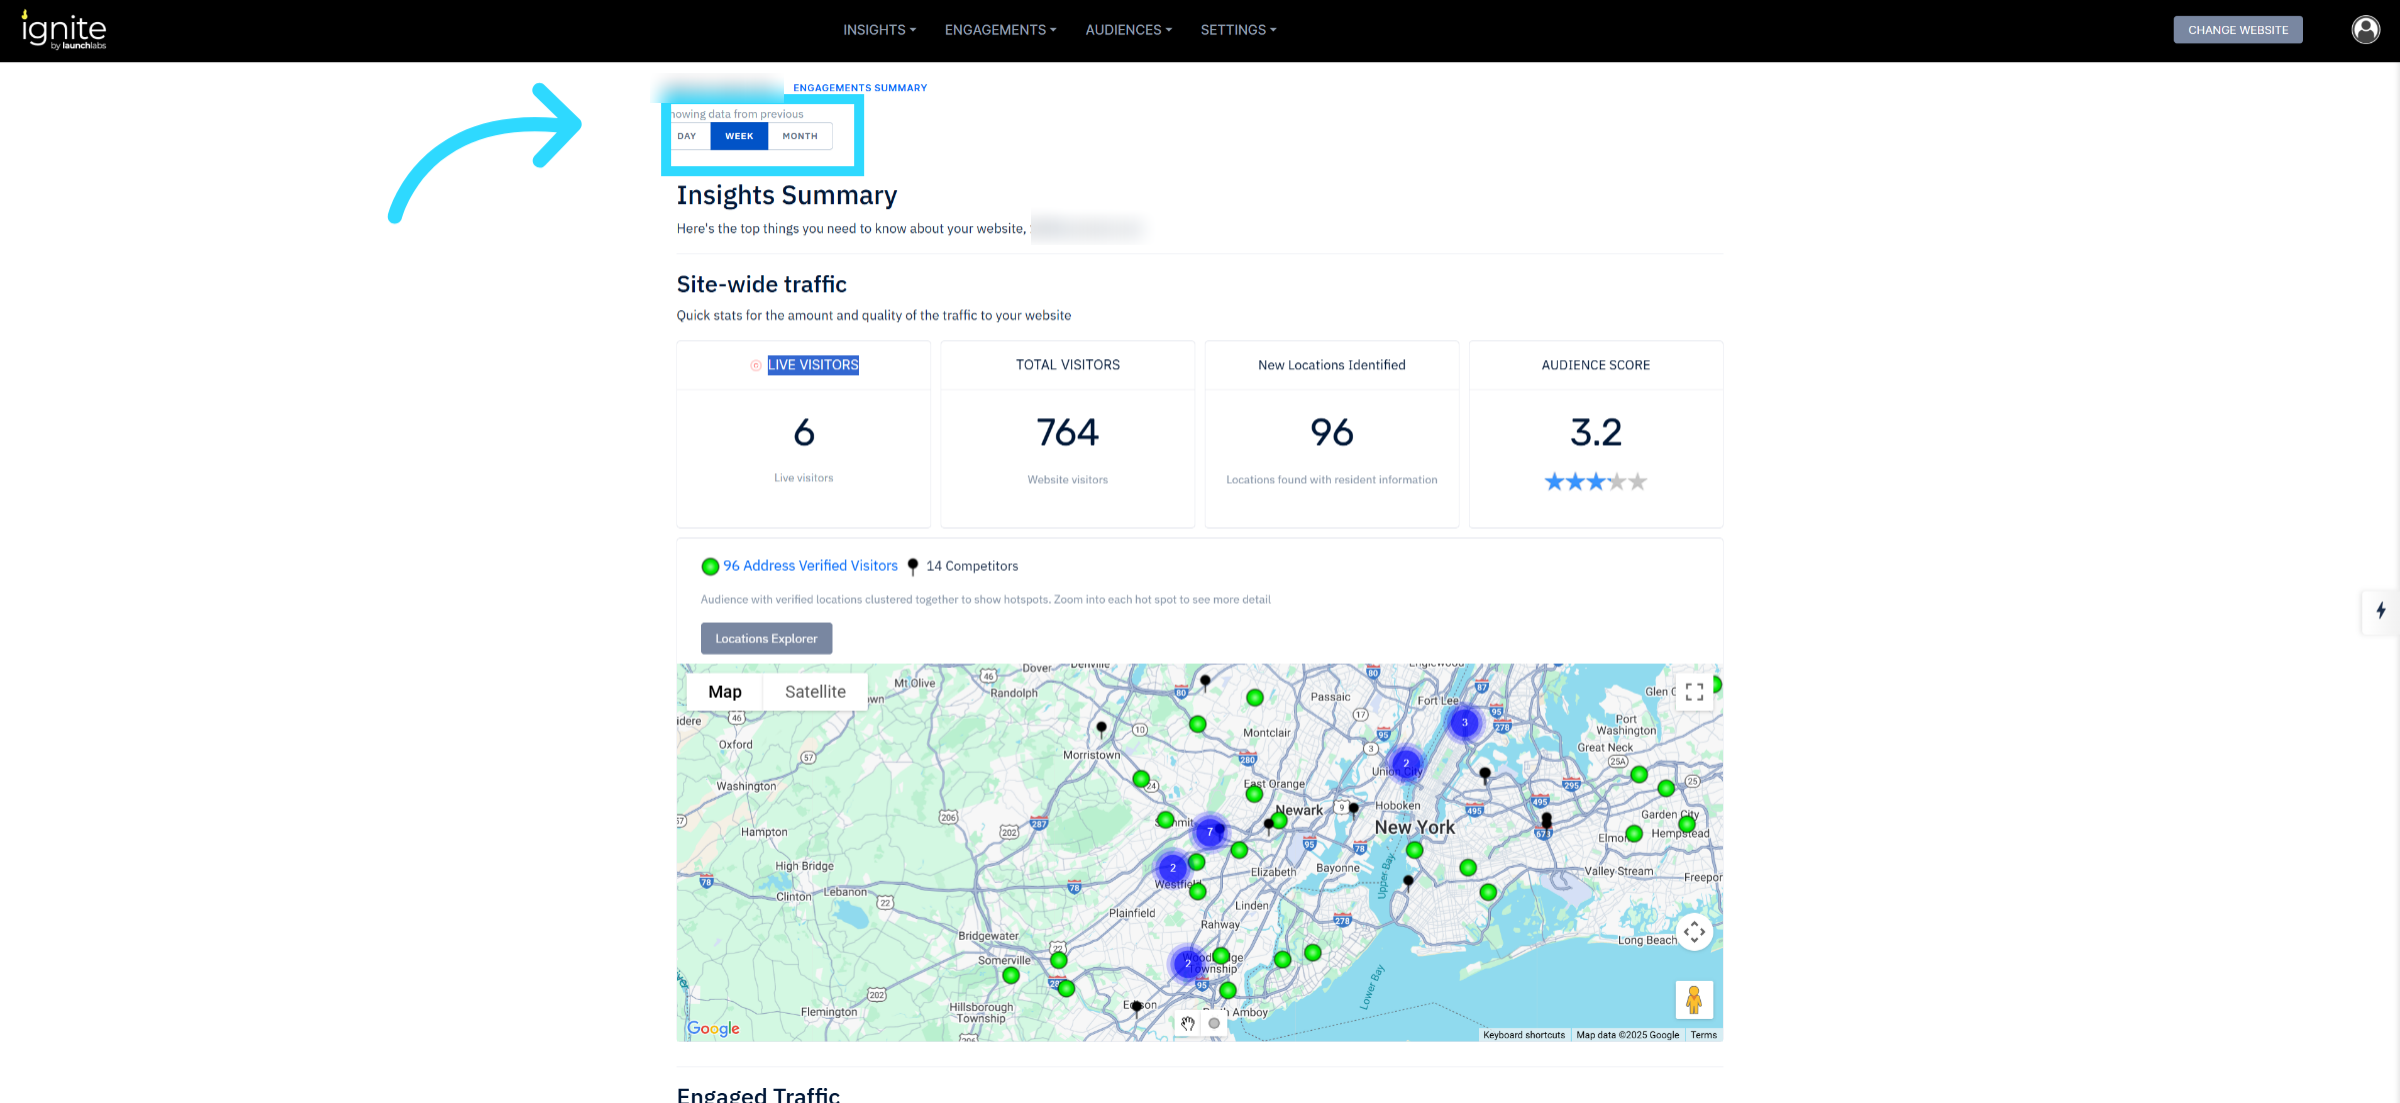The image size is (2400, 1103).
Task: Select the MONTH time range
Action: click(800, 136)
